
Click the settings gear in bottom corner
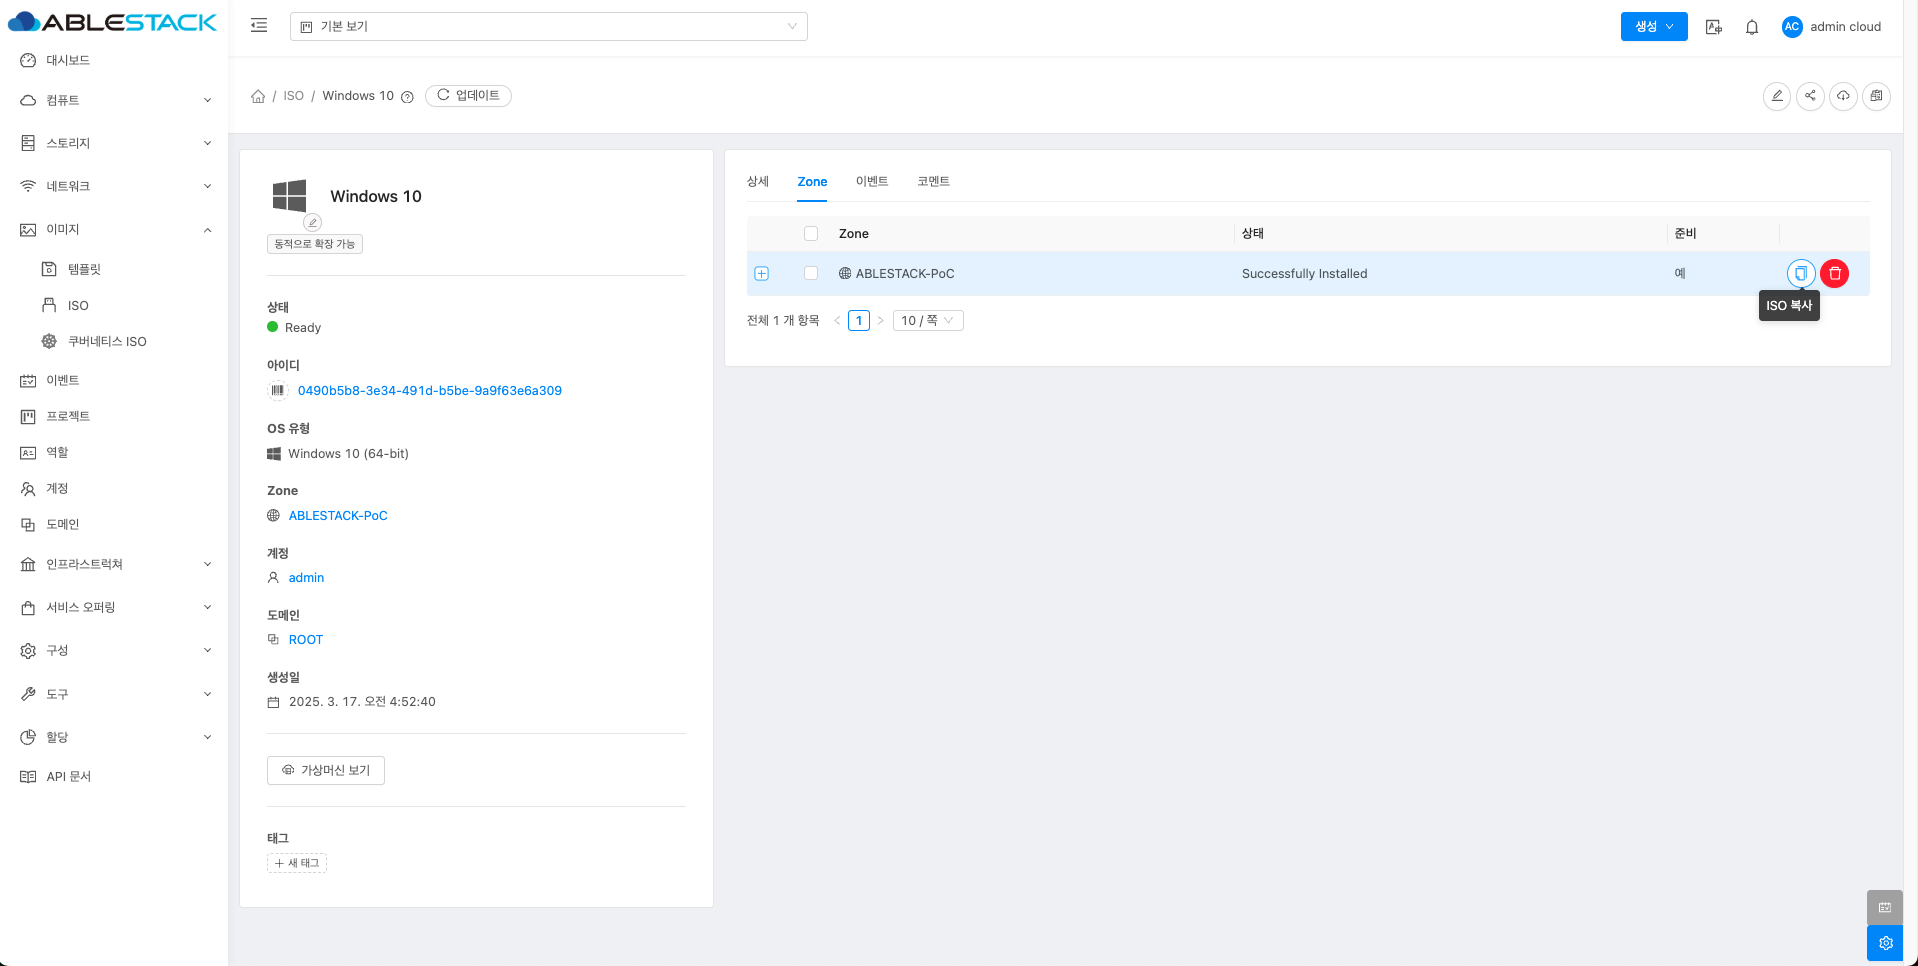coord(1884,943)
